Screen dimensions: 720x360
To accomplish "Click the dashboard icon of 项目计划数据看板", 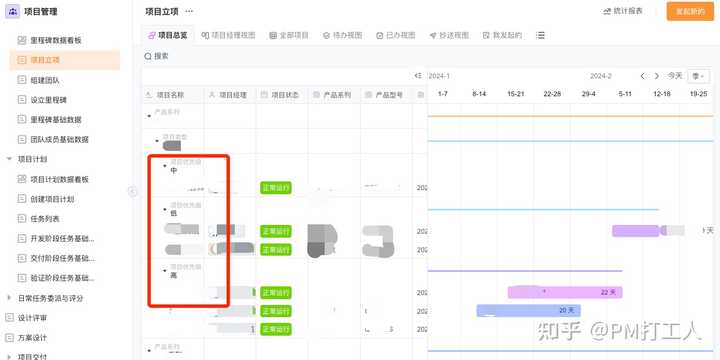I will [x=22, y=179].
